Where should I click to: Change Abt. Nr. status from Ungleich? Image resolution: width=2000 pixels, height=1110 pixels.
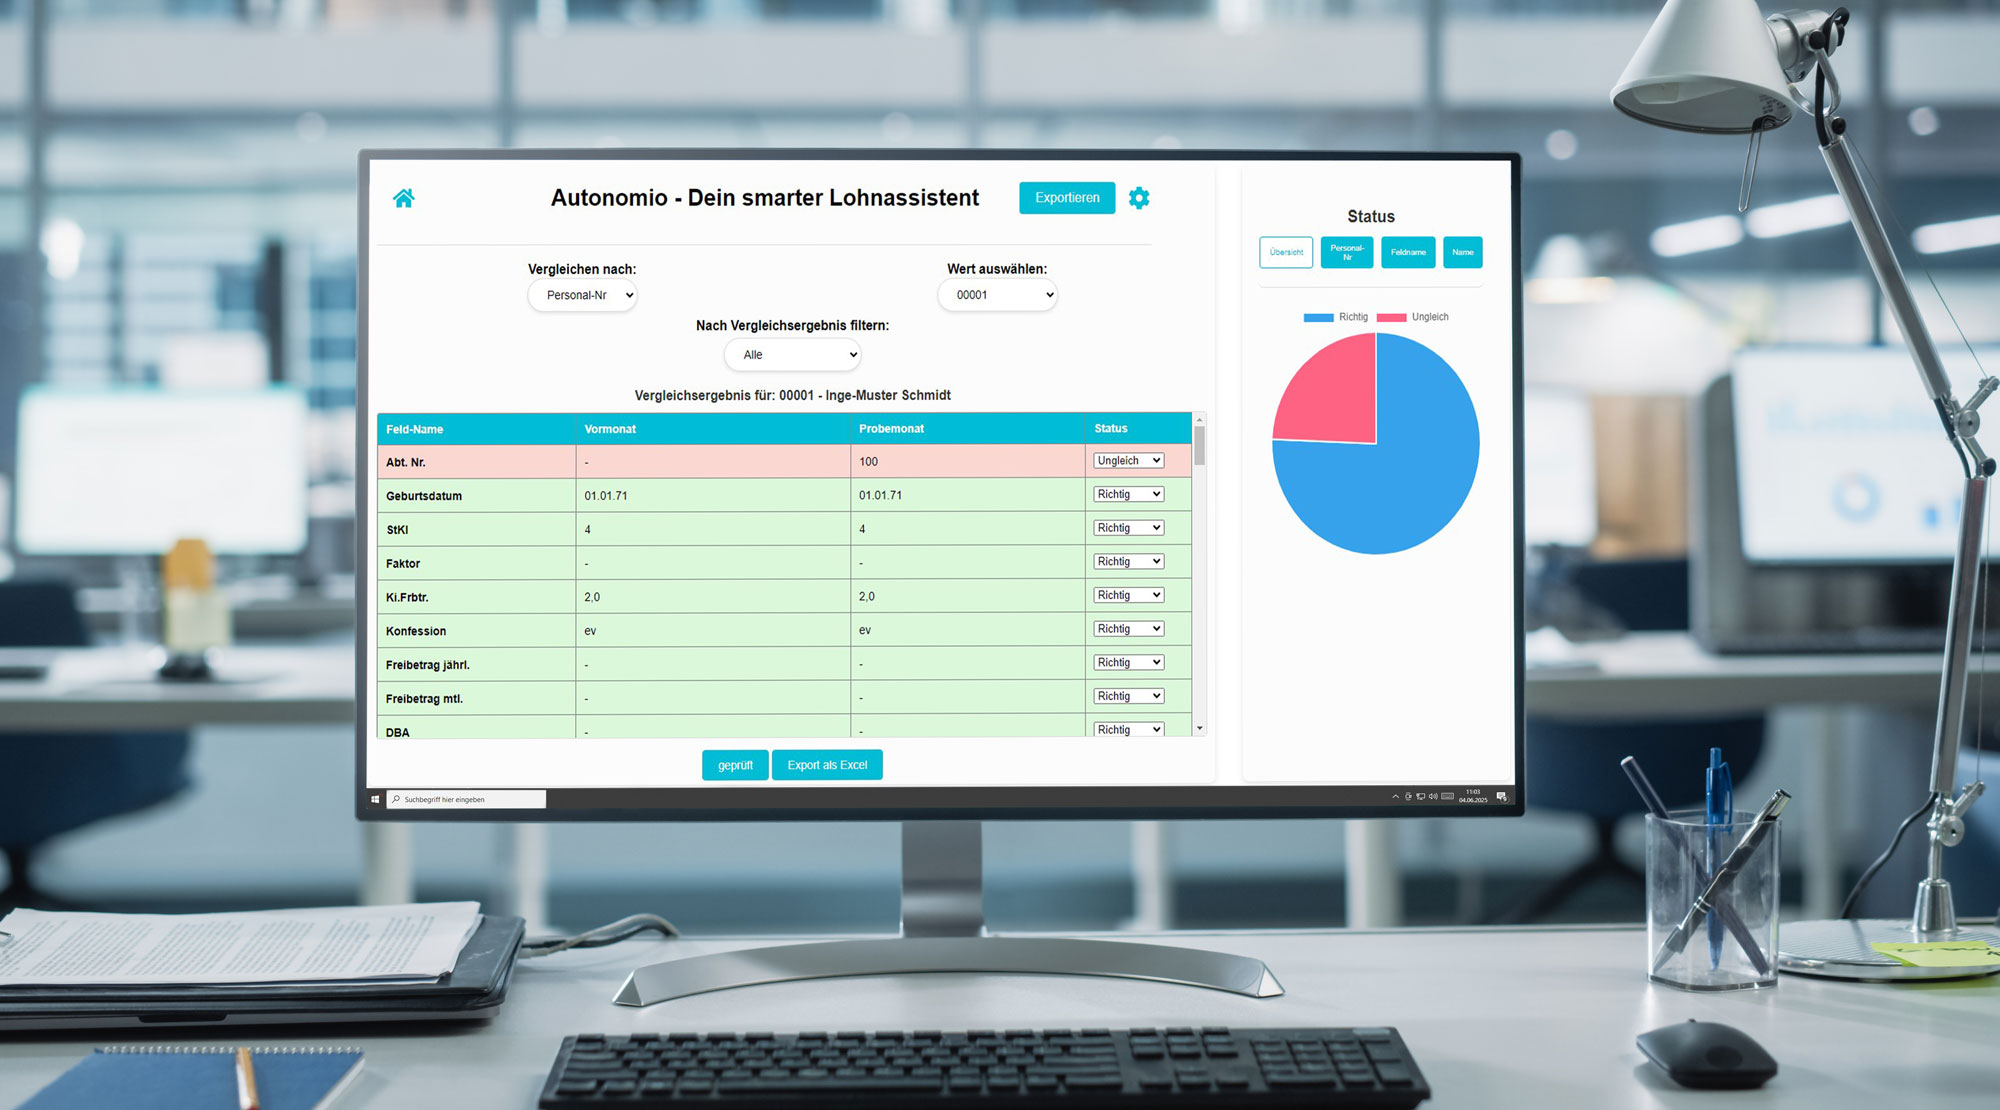pos(1128,461)
